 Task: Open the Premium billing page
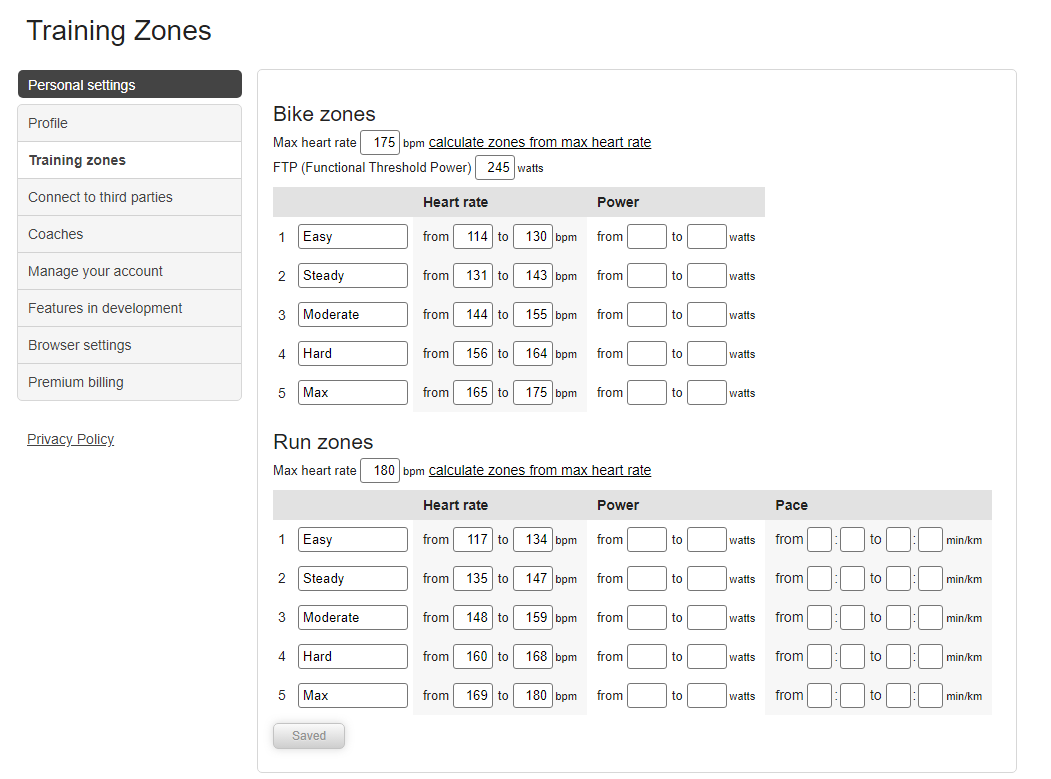(x=77, y=381)
